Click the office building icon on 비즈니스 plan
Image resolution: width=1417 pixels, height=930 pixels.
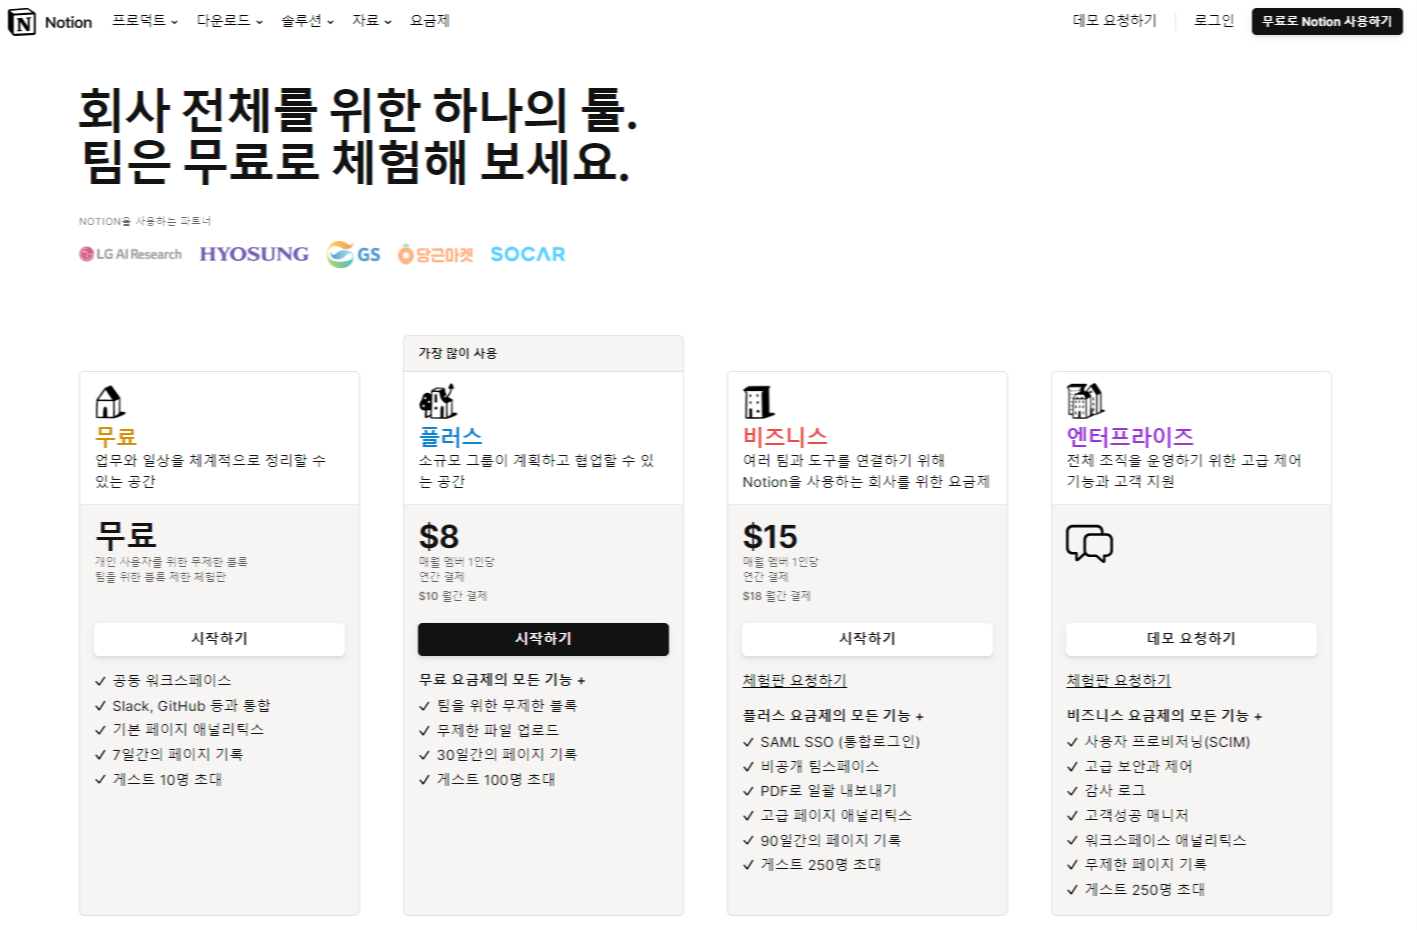click(759, 402)
